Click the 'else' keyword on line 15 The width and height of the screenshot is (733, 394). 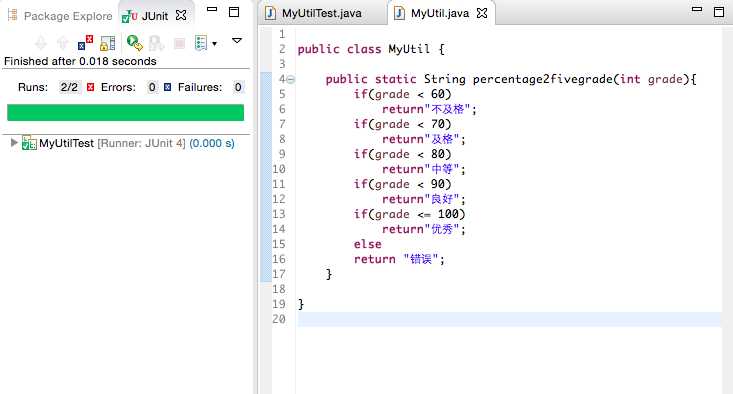point(367,244)
